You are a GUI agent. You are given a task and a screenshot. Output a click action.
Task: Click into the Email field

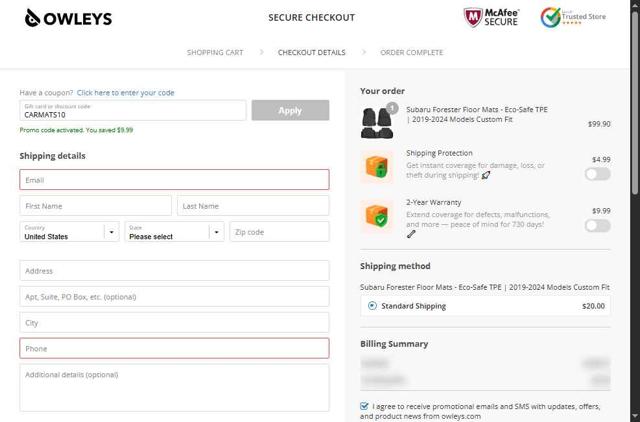coord(174,180)
